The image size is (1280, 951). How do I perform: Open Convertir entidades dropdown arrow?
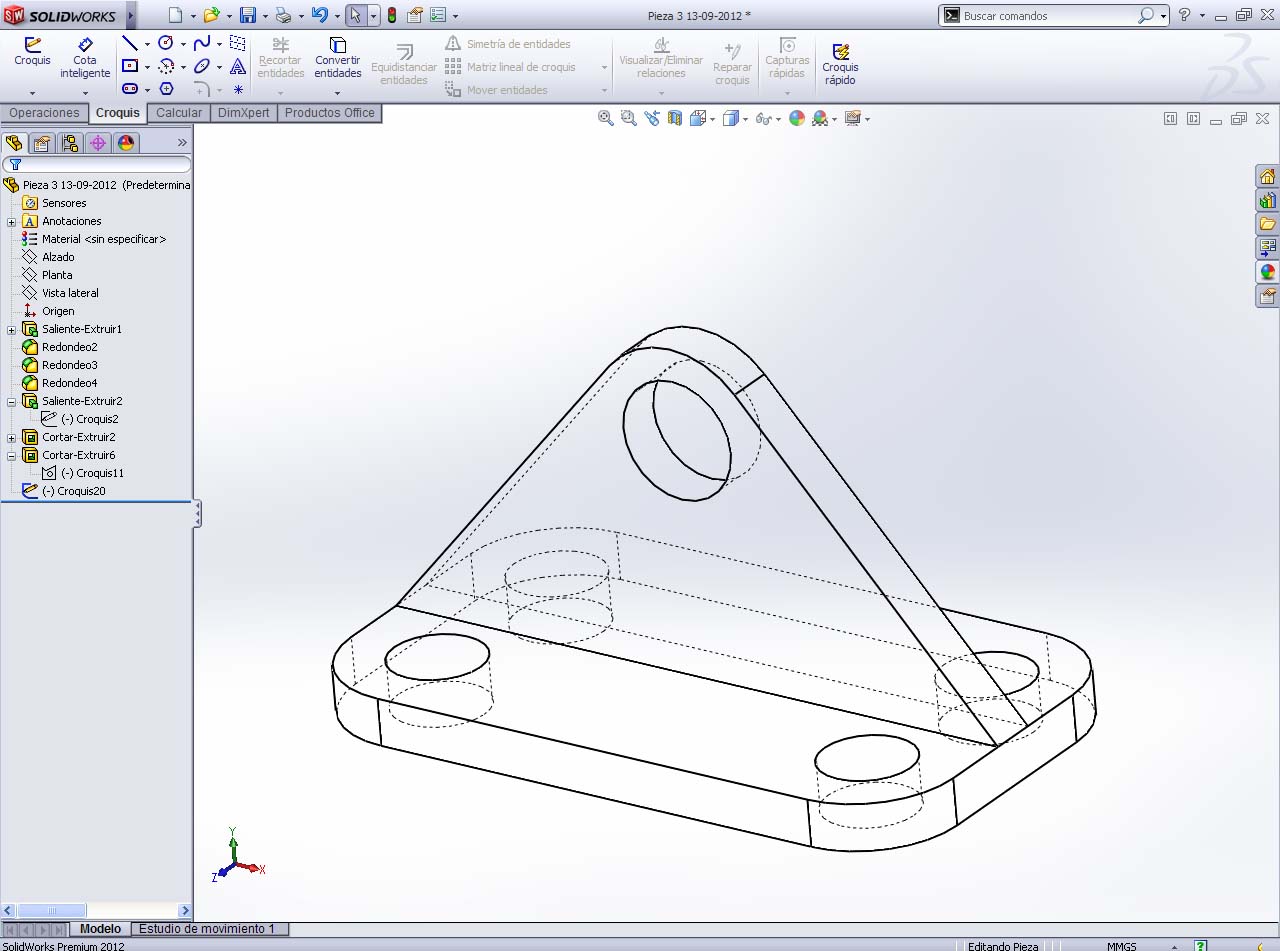coord(338,93)
